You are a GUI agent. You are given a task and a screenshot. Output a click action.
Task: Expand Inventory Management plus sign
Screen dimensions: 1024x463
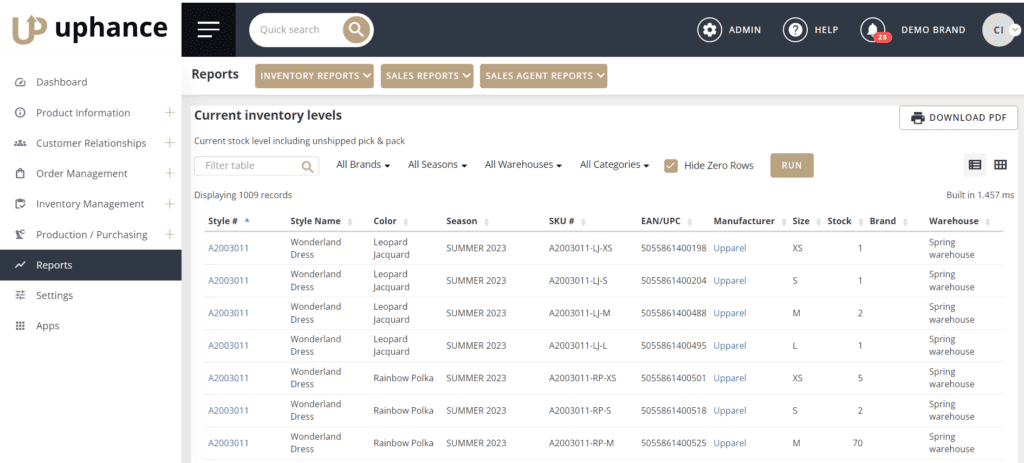(169, 204)
